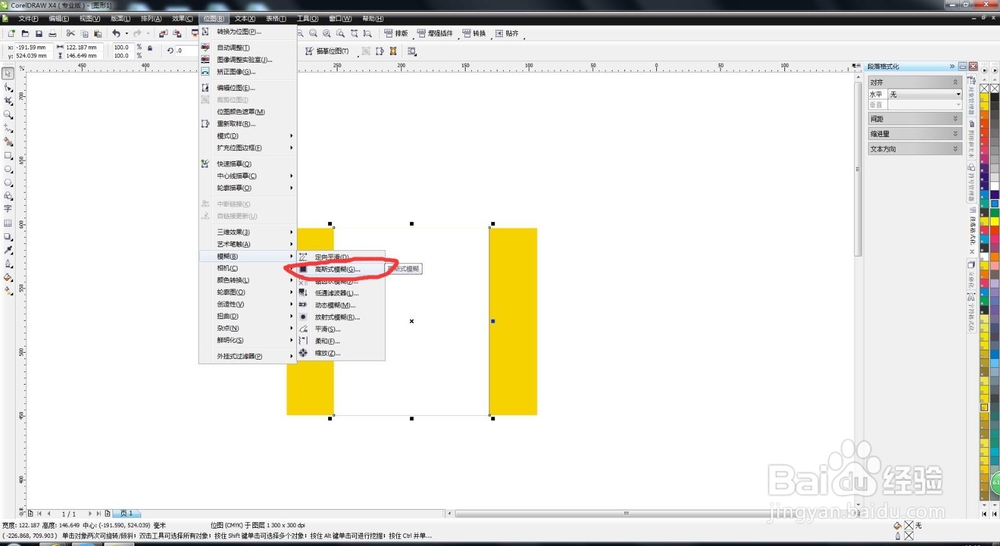Open the 文件 menu
The image size is (1000, 546).
click(28, 18)
